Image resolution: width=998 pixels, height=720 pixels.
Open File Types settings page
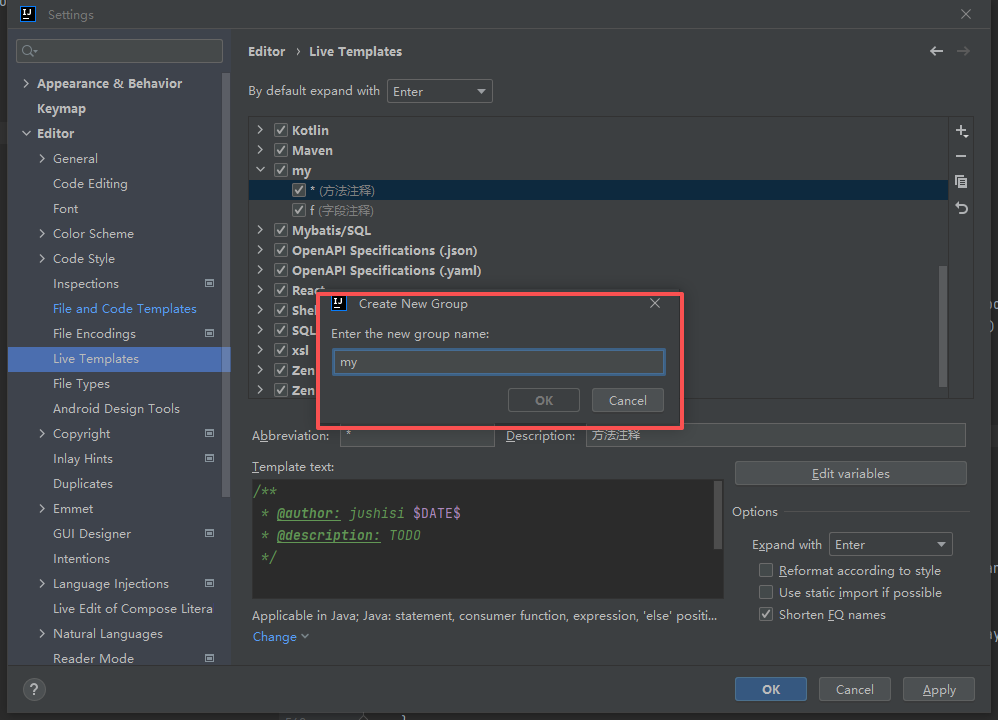coord(81,384)
